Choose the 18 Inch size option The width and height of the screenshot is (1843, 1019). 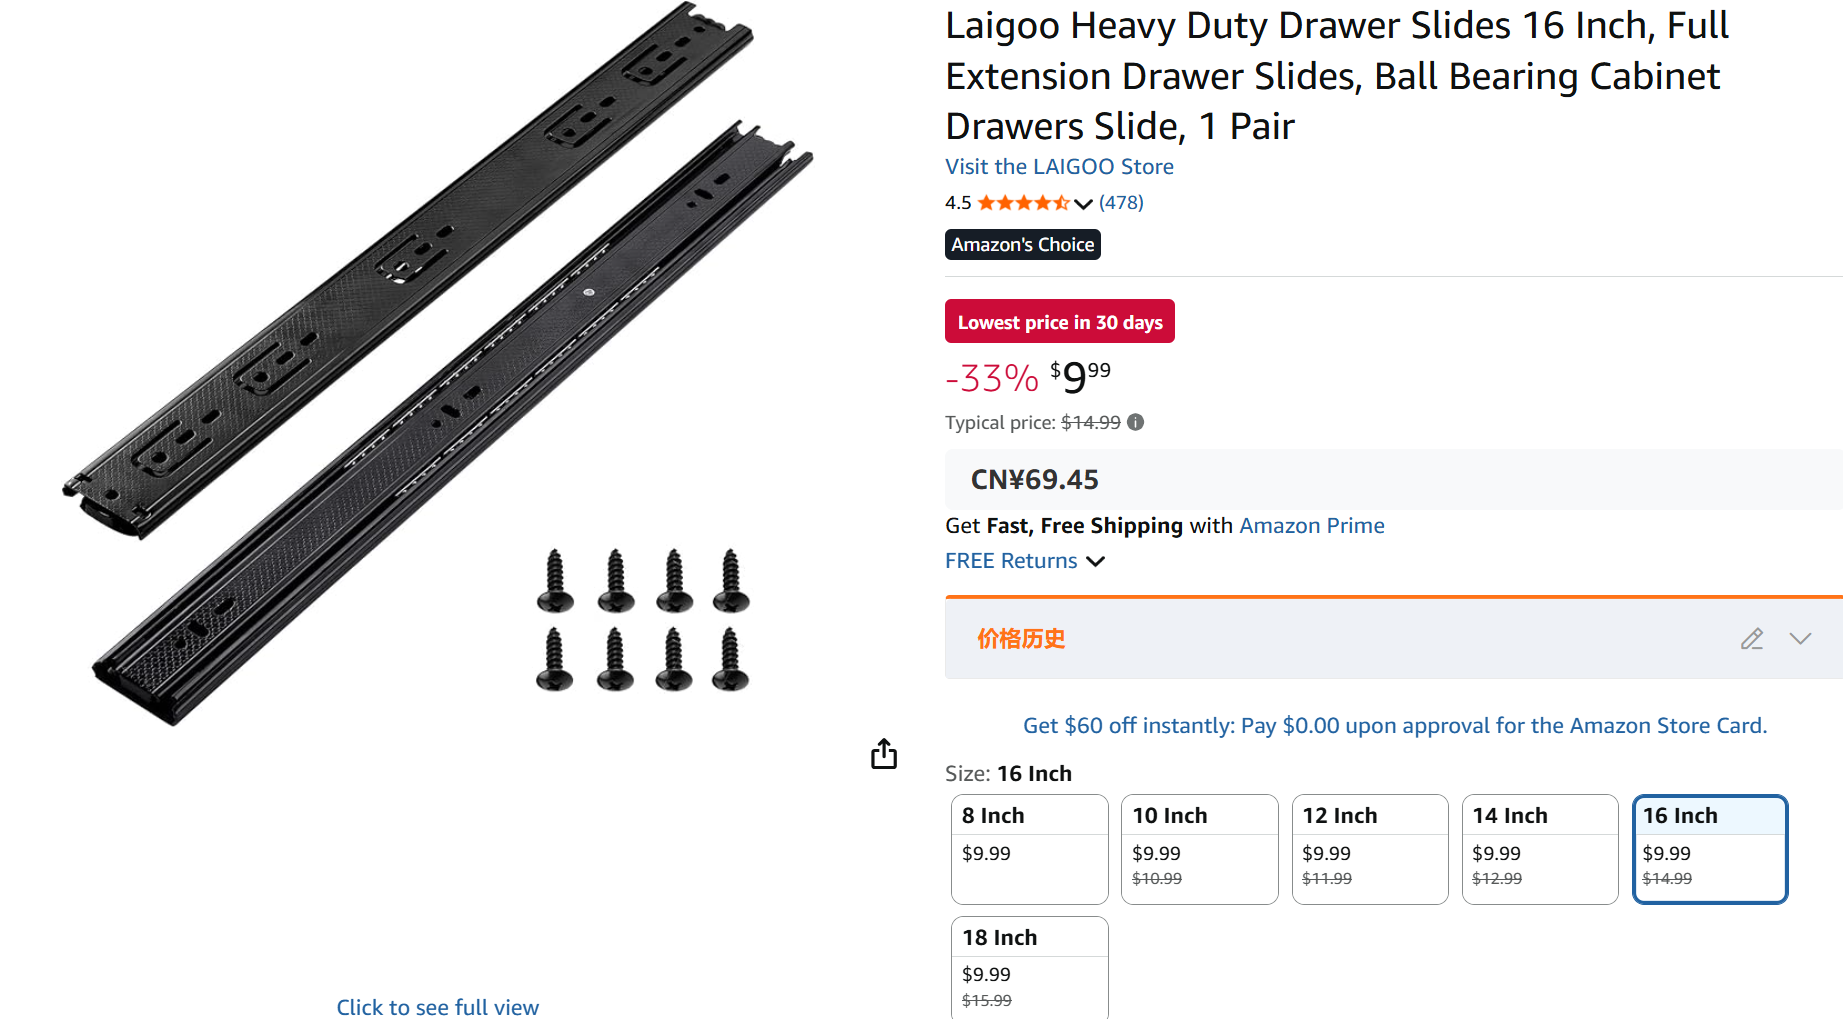pyautogui.click(x=1029, y=966)
